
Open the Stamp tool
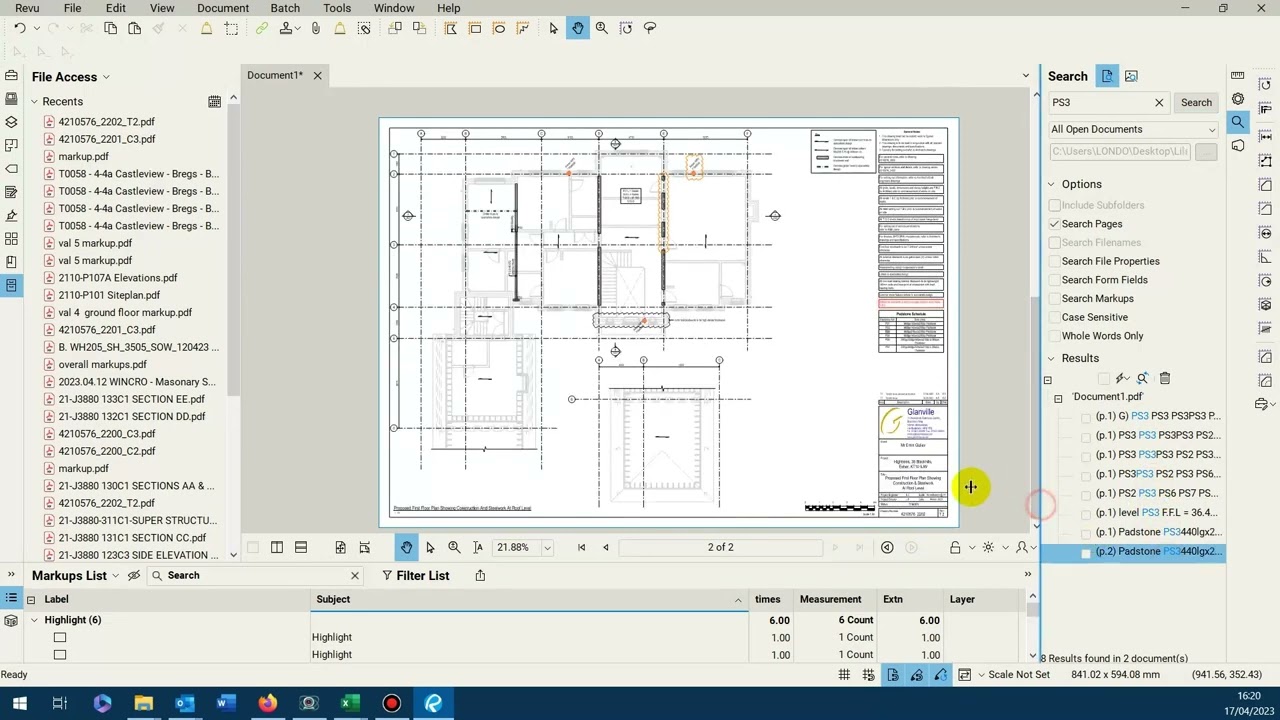(x=286, y=28)
